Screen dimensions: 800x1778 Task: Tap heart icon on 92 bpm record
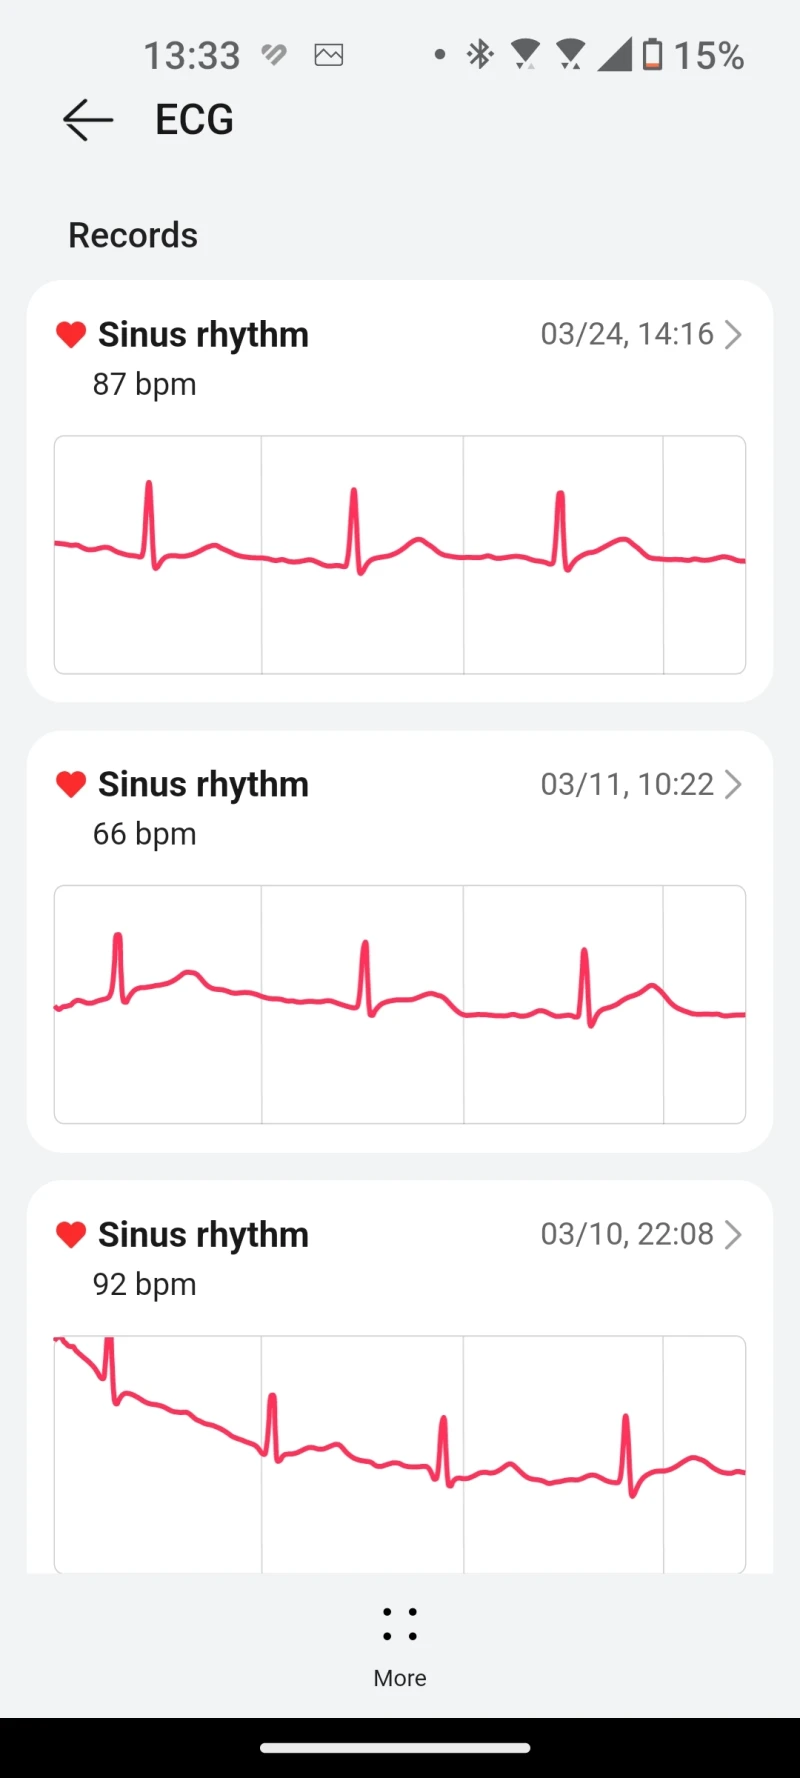[x=71, y=1234]
